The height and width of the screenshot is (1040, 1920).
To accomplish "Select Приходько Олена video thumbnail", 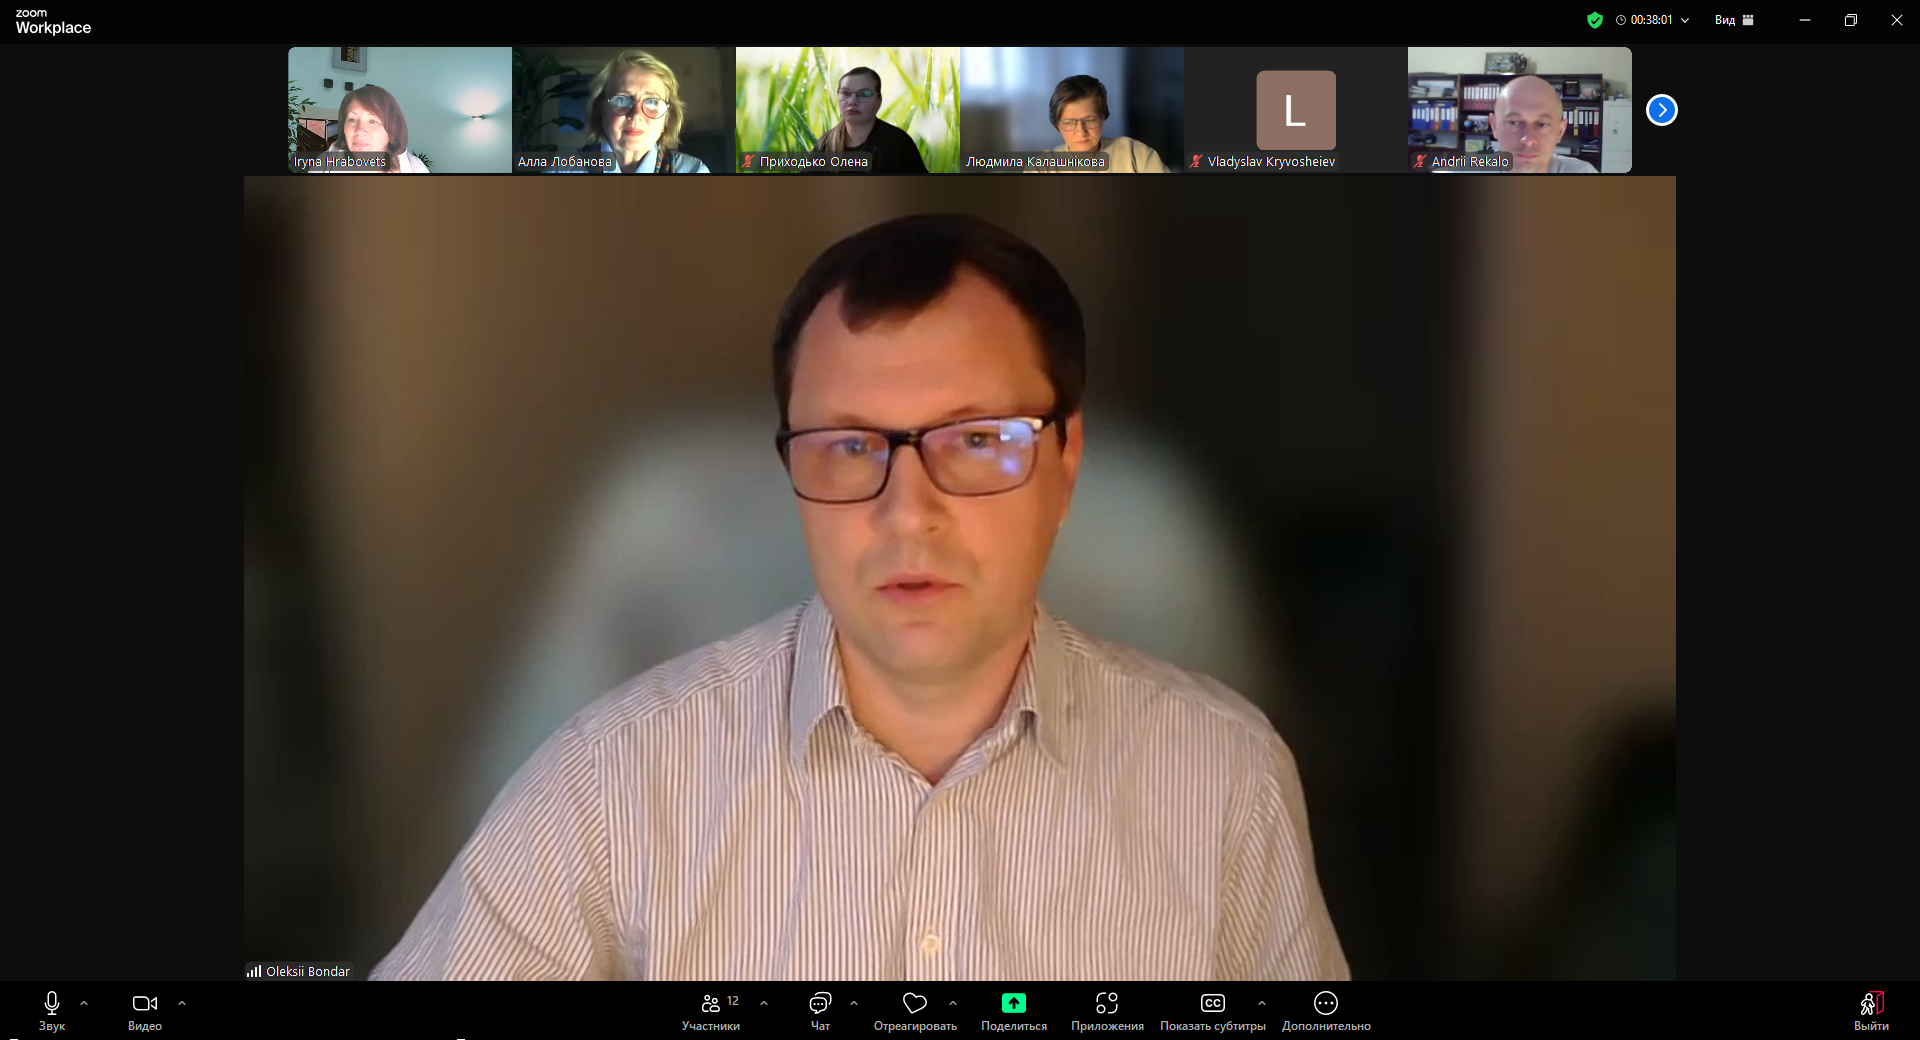I will [x=848, y=110].
